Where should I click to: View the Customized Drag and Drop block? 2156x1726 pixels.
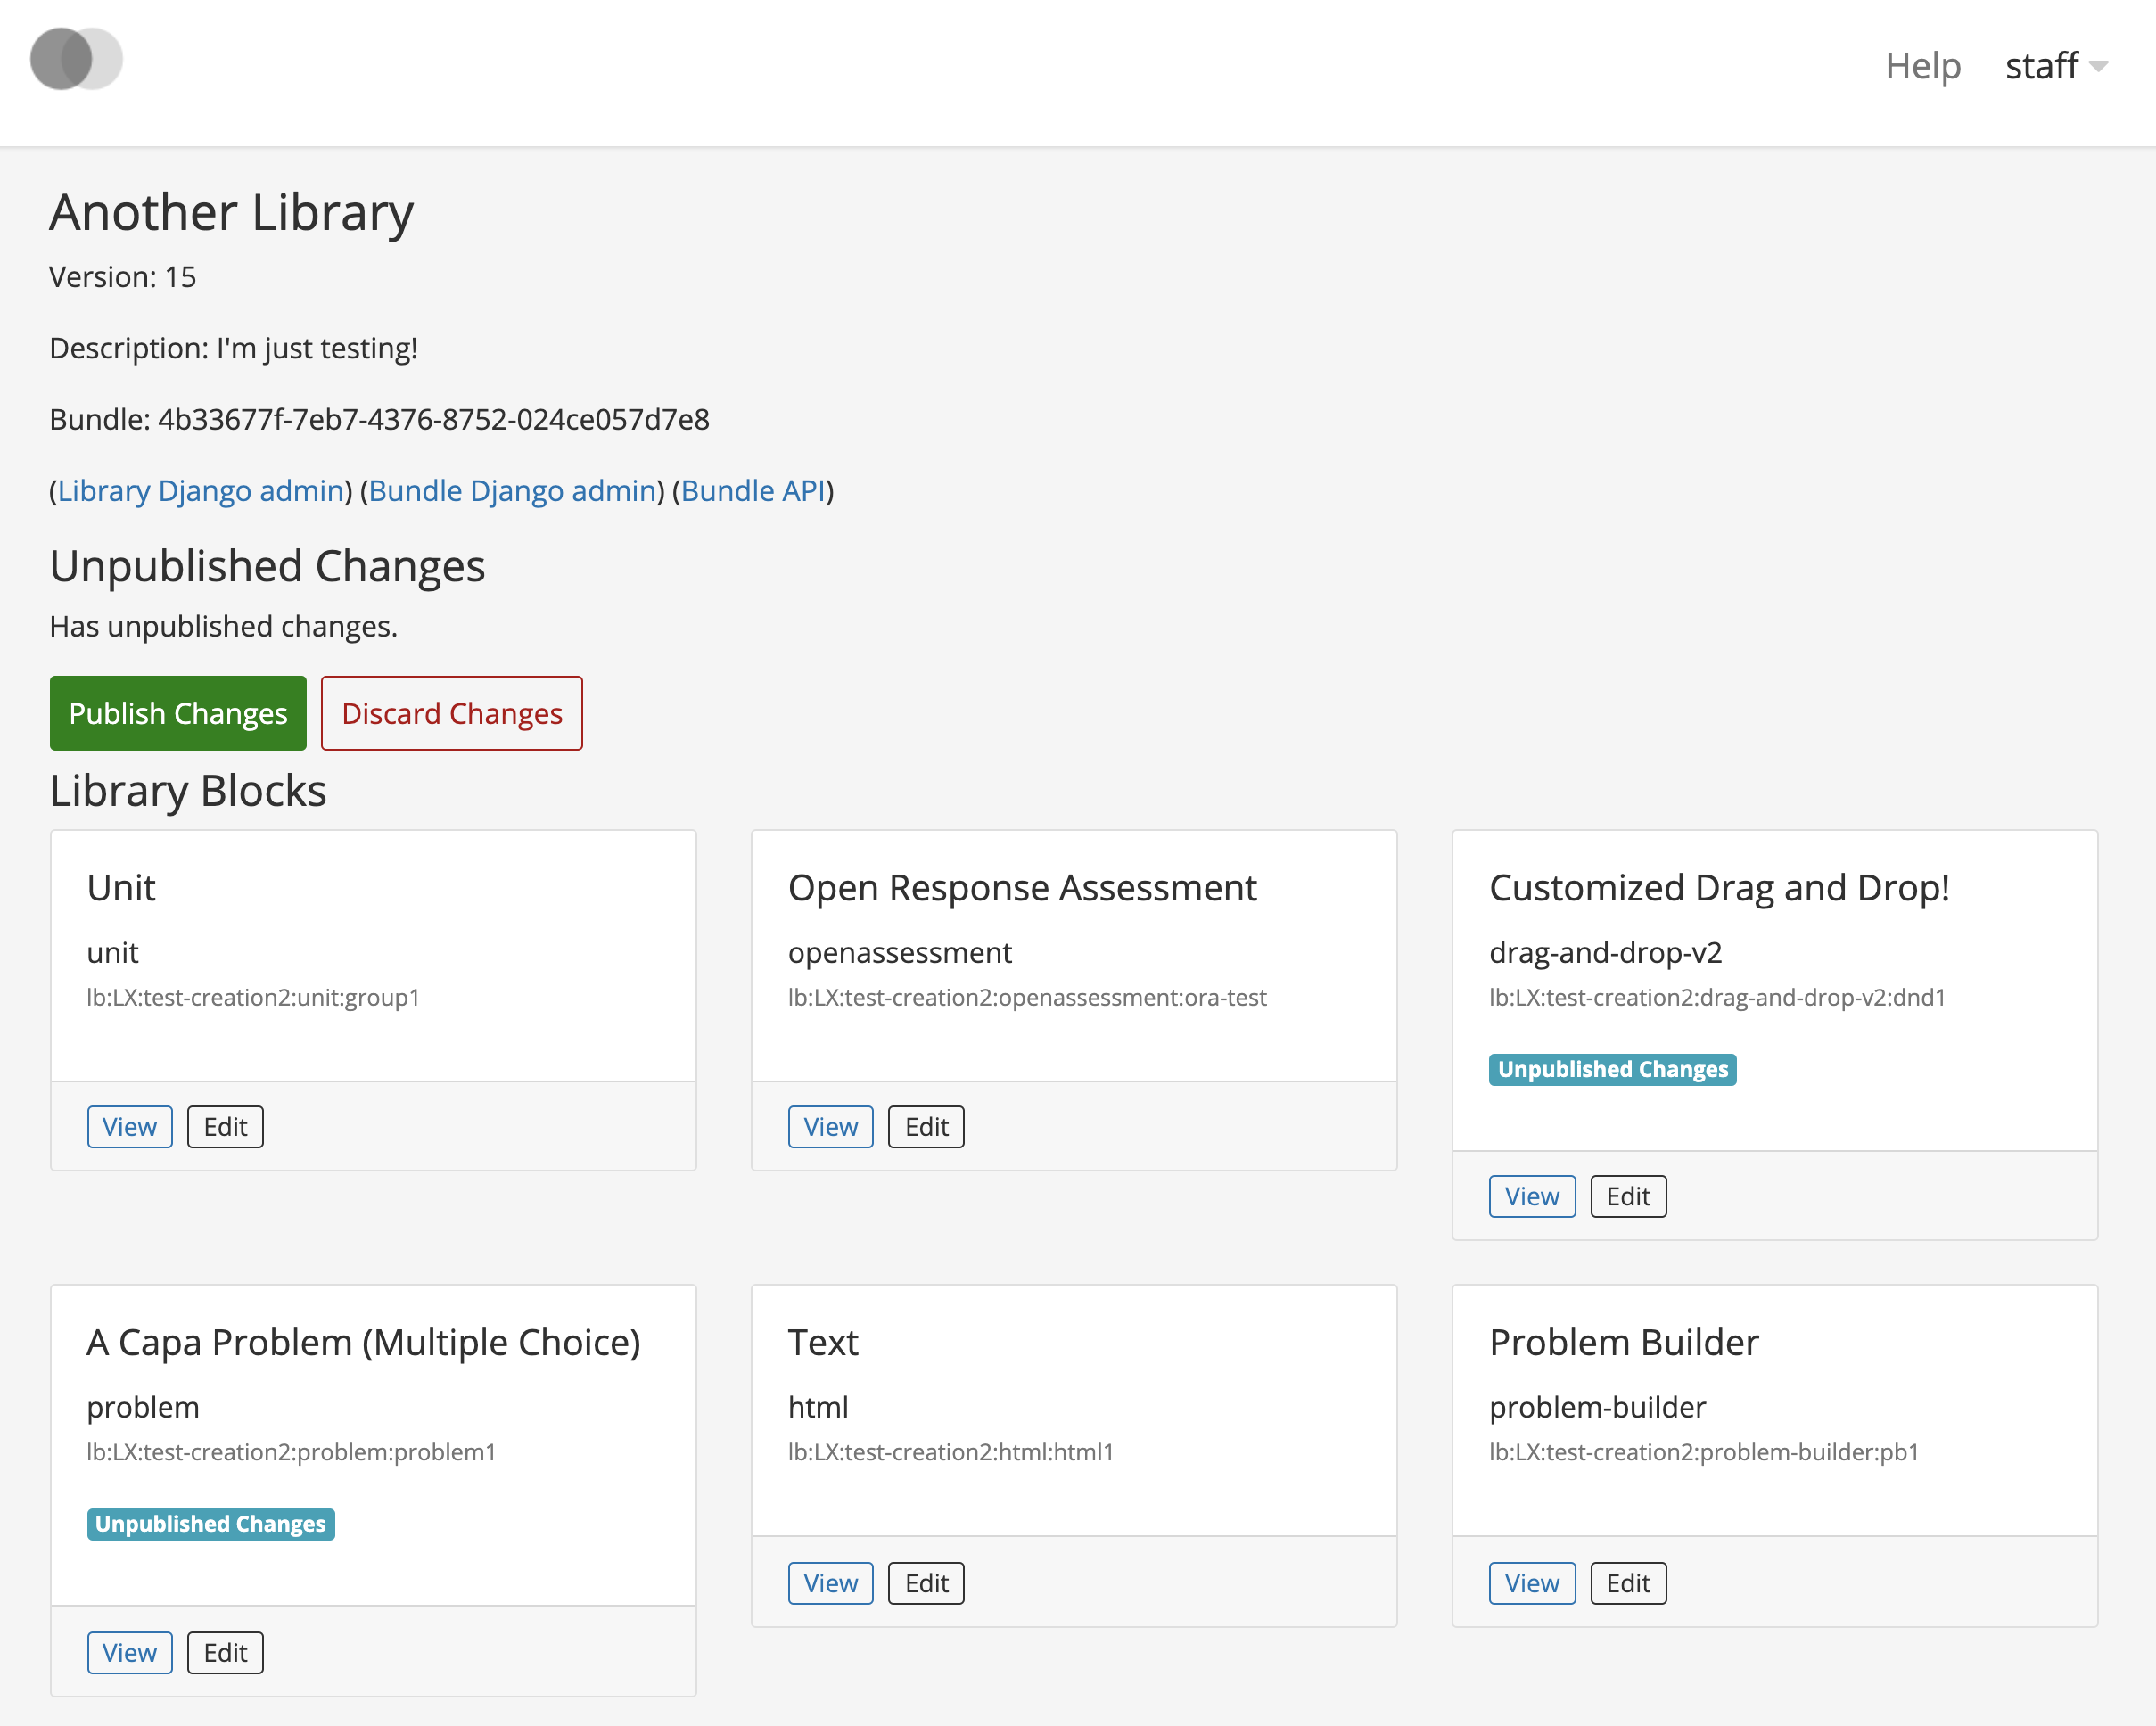pyautogui.click(x=1533, y=1196)
